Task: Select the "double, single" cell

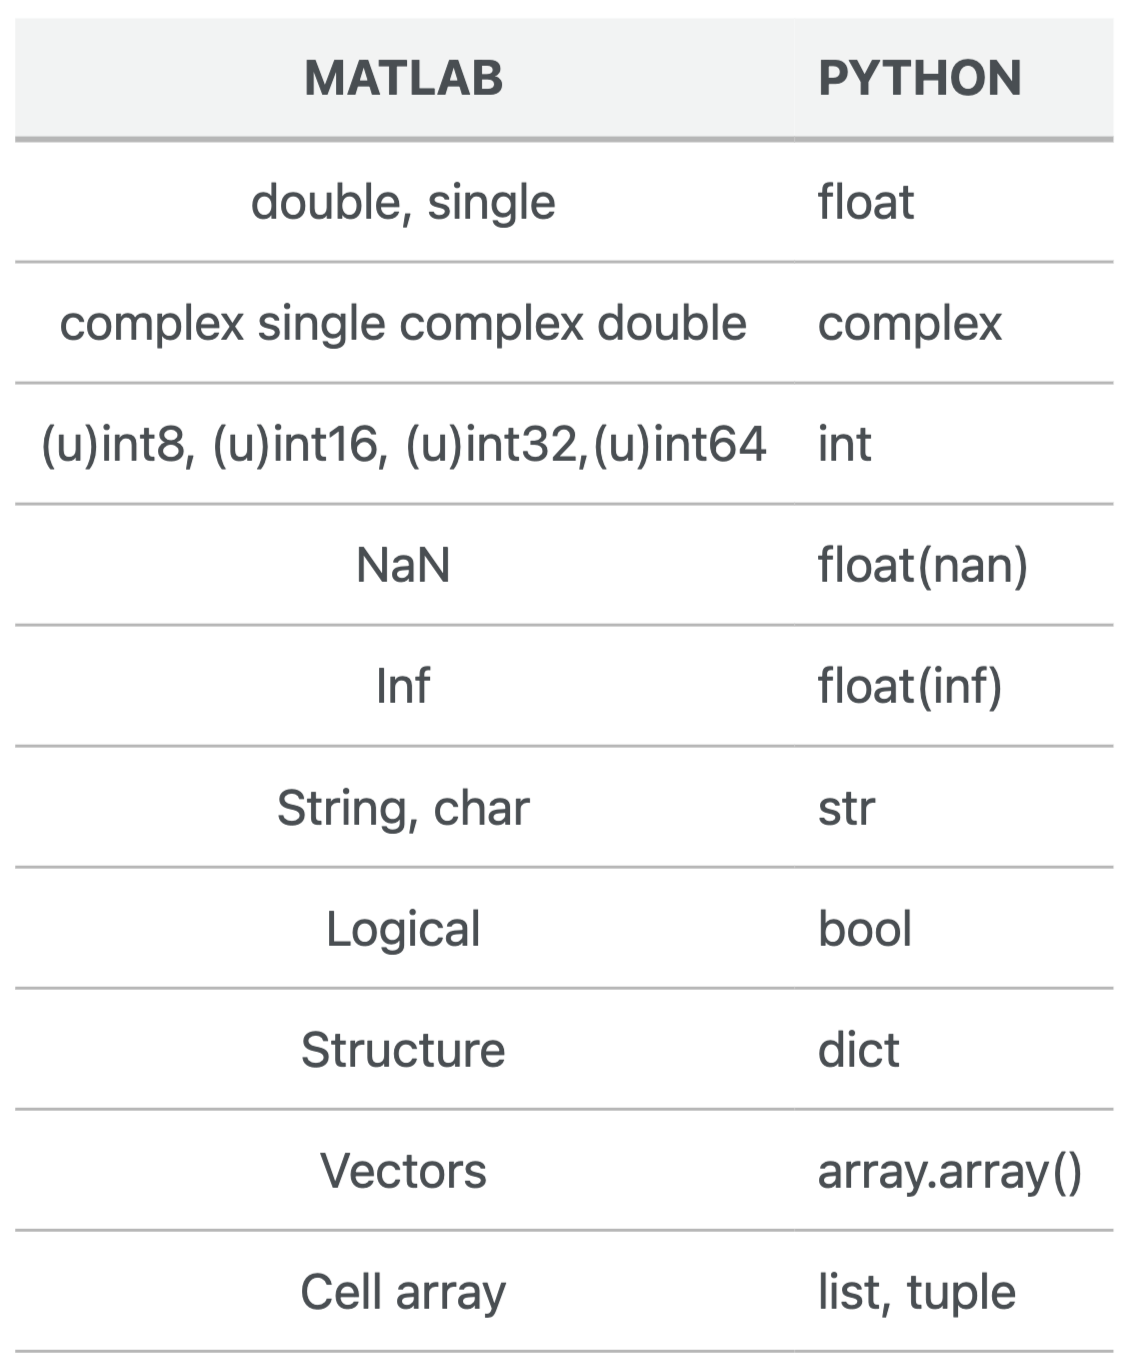Action: point(403,202)
